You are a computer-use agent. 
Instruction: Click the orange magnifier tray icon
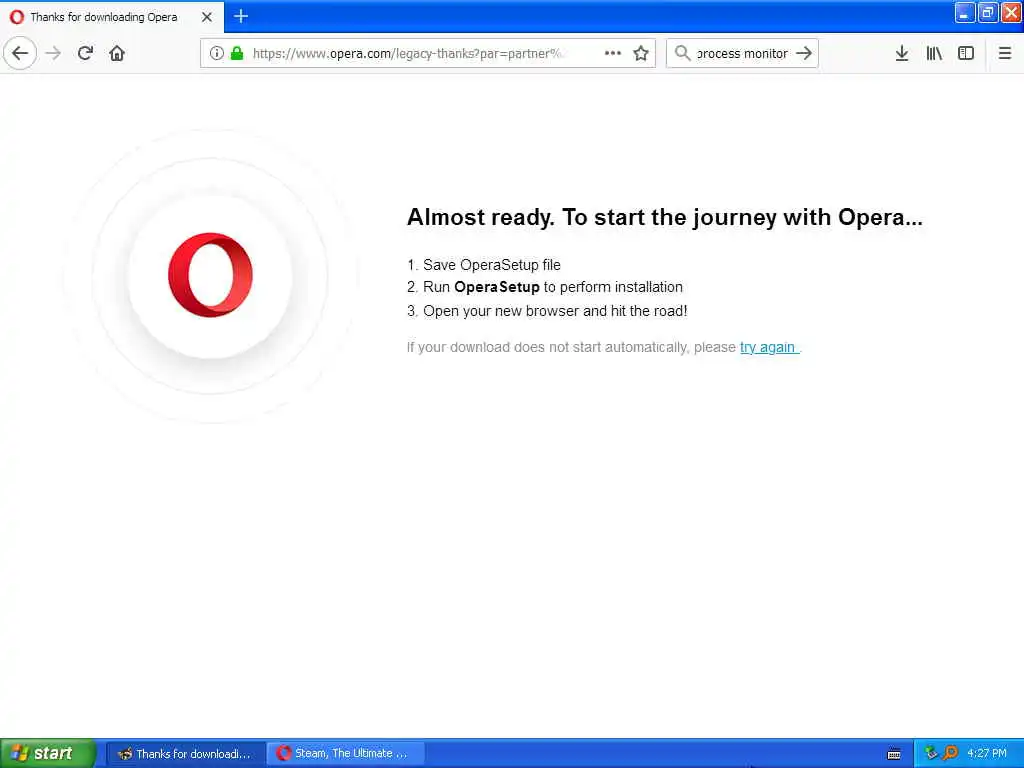coord(950,753)
